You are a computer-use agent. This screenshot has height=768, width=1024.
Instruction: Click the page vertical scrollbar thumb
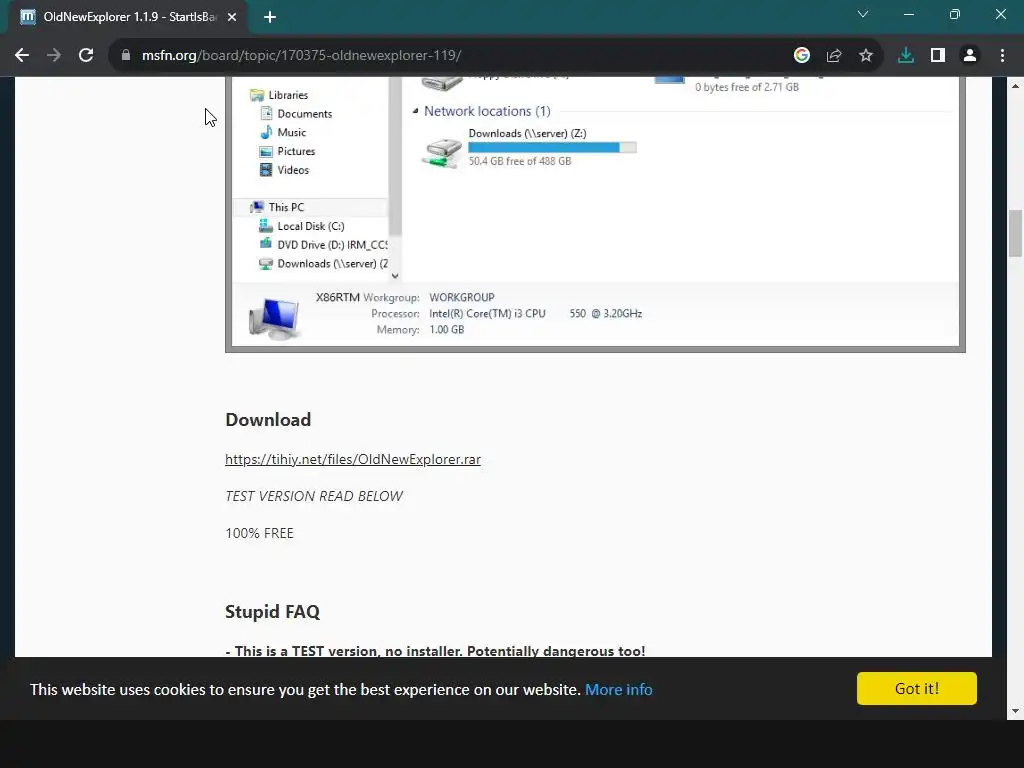point(1015,233)
